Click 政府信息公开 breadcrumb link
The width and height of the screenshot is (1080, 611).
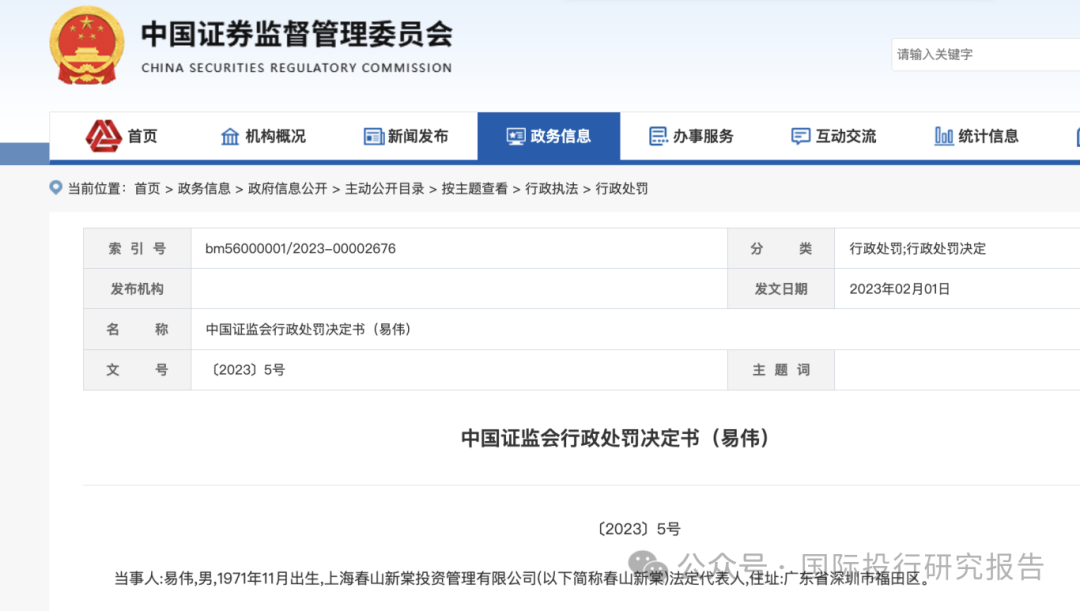pos(287,189)
